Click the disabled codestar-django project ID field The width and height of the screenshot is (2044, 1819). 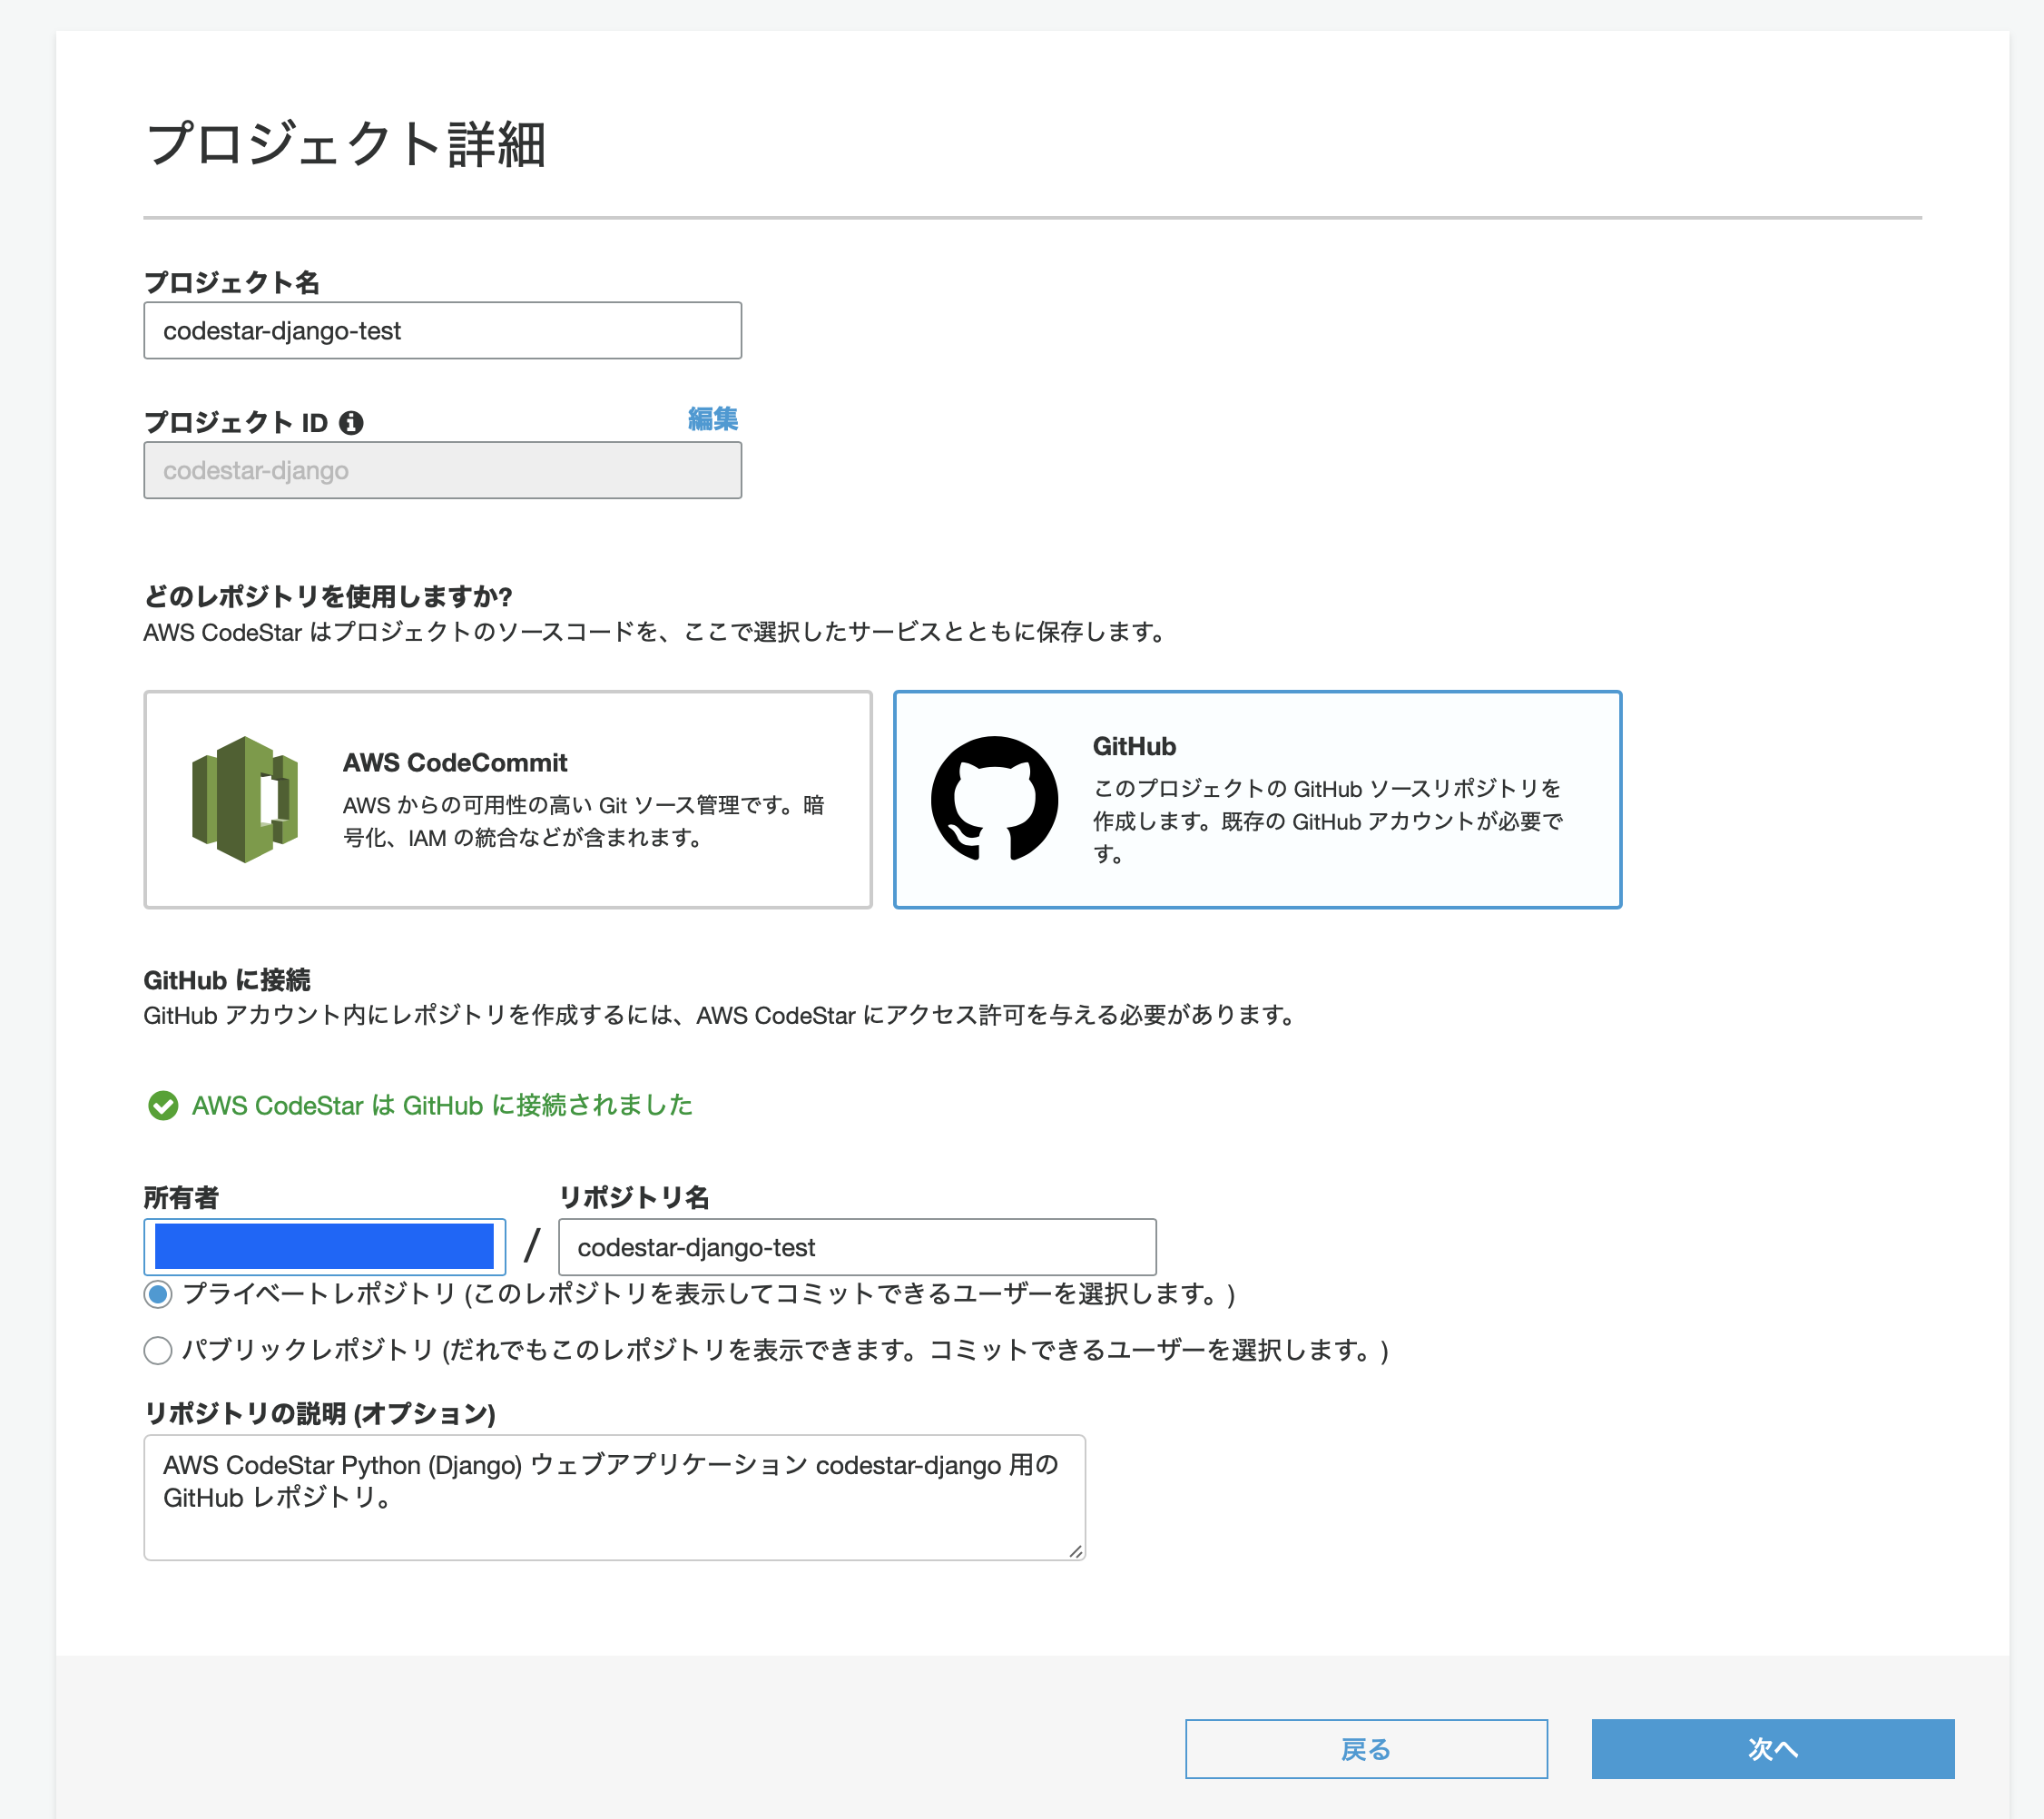coord(442,470)
